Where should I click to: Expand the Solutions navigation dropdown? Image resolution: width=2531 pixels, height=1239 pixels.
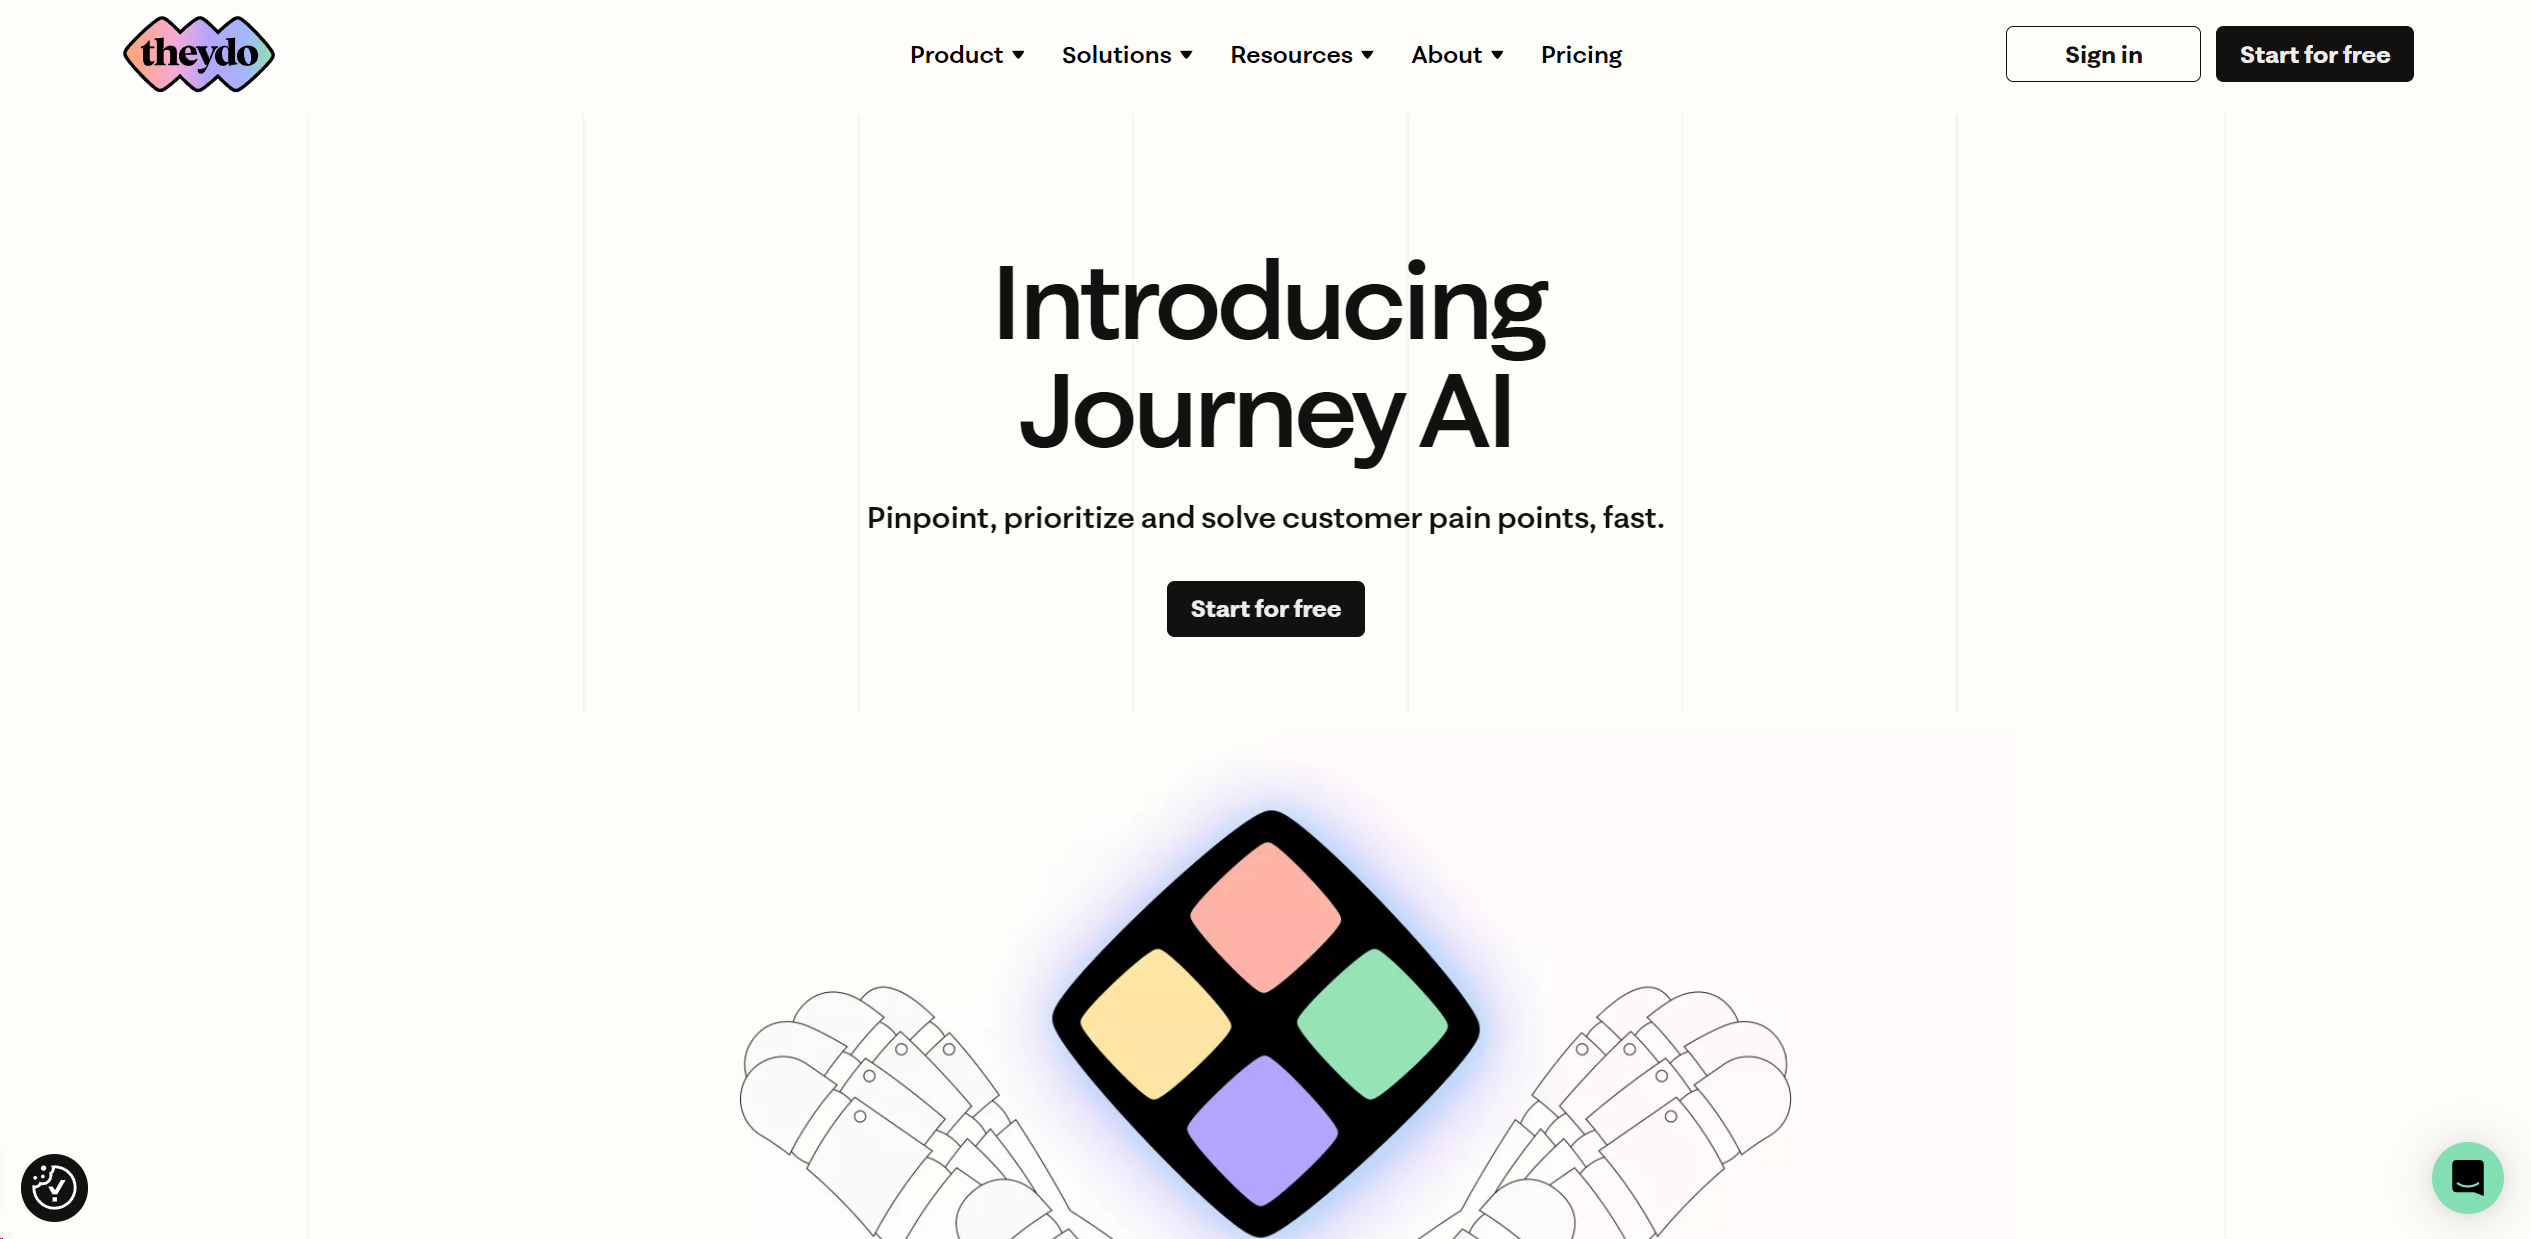click(1125, 53)
